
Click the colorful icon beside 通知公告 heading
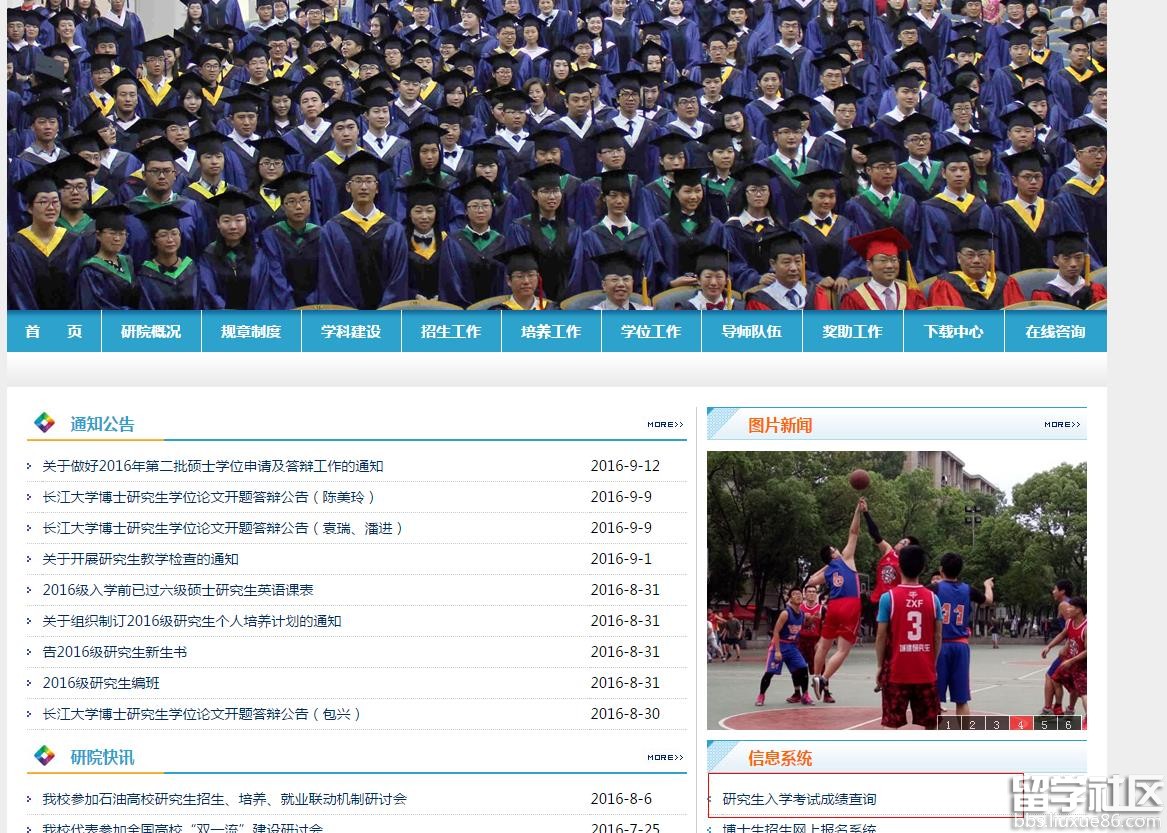[x=45, y=423]
